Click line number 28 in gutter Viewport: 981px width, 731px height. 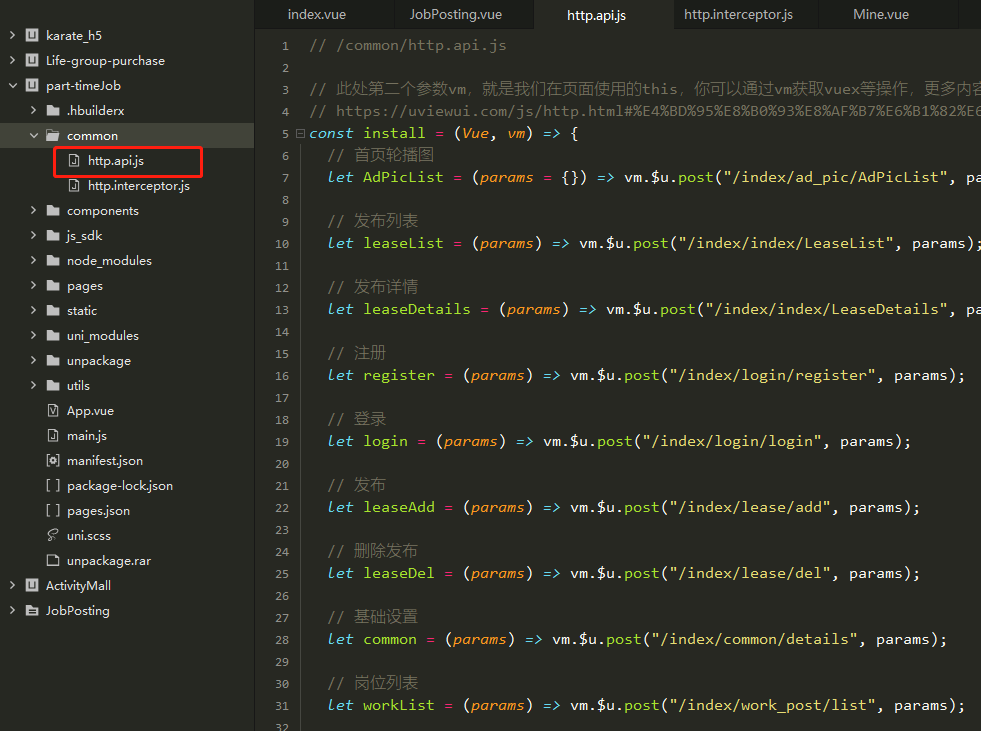(282, 640)
